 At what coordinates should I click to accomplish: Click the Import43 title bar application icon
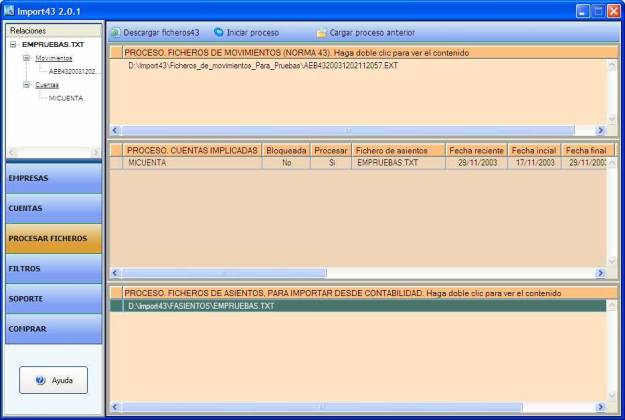coord(10,9)
